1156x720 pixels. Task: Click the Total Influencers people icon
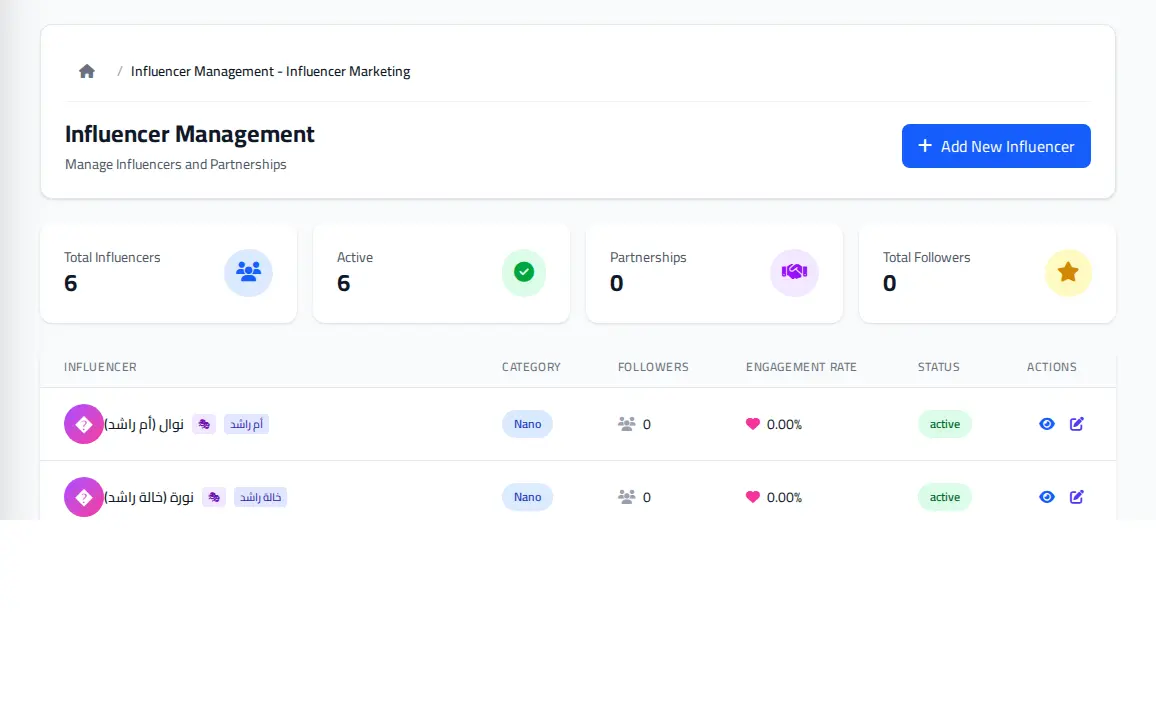coord(248,273)
